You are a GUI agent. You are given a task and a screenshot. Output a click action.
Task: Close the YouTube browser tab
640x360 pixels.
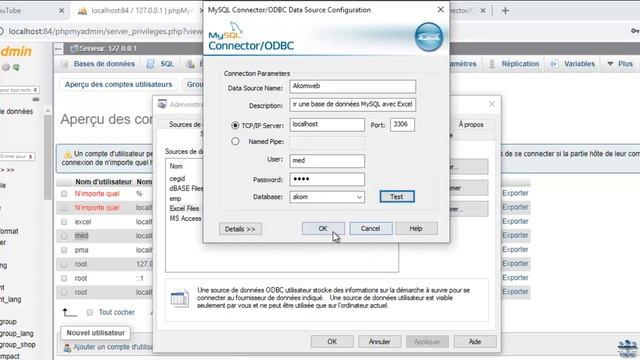[62, 11]
